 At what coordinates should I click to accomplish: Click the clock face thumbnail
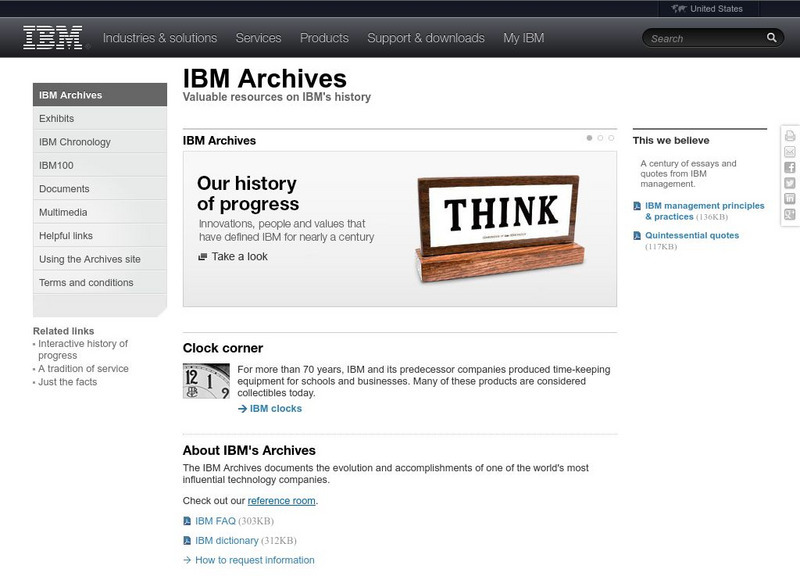pyautogui.click(x=206, y=381)
